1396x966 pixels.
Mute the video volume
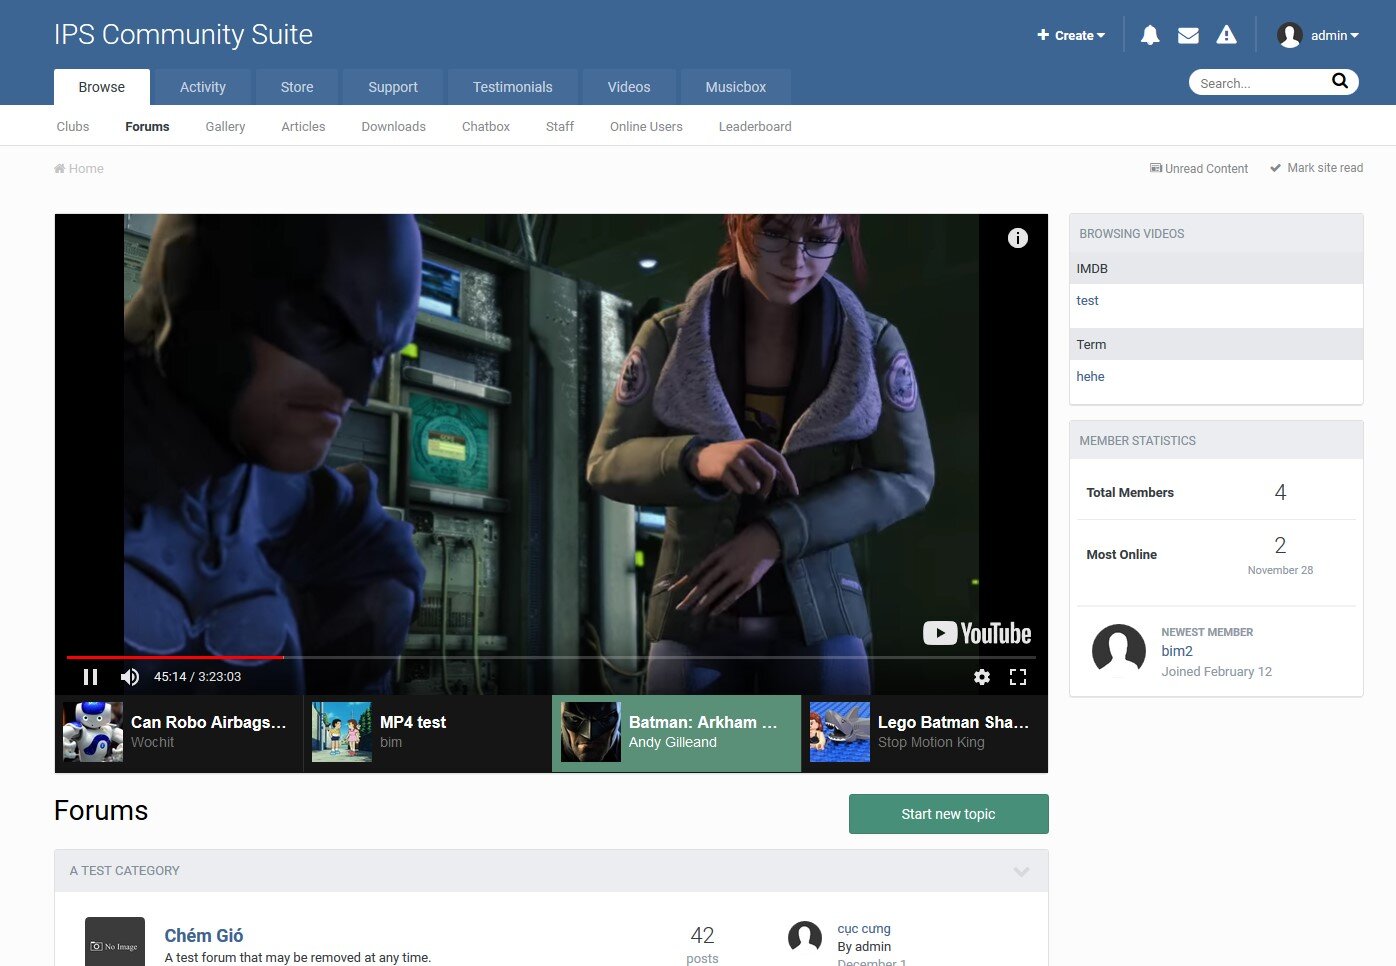tap(130, 677)
